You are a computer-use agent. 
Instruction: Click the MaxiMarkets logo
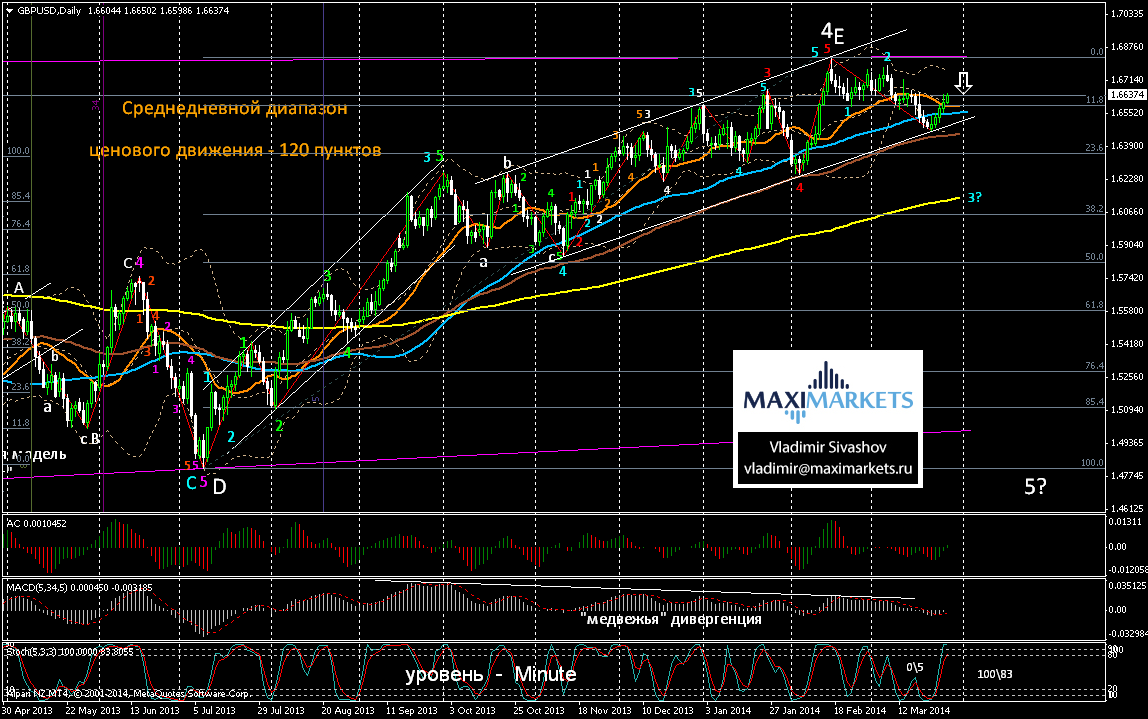point(828,393)
